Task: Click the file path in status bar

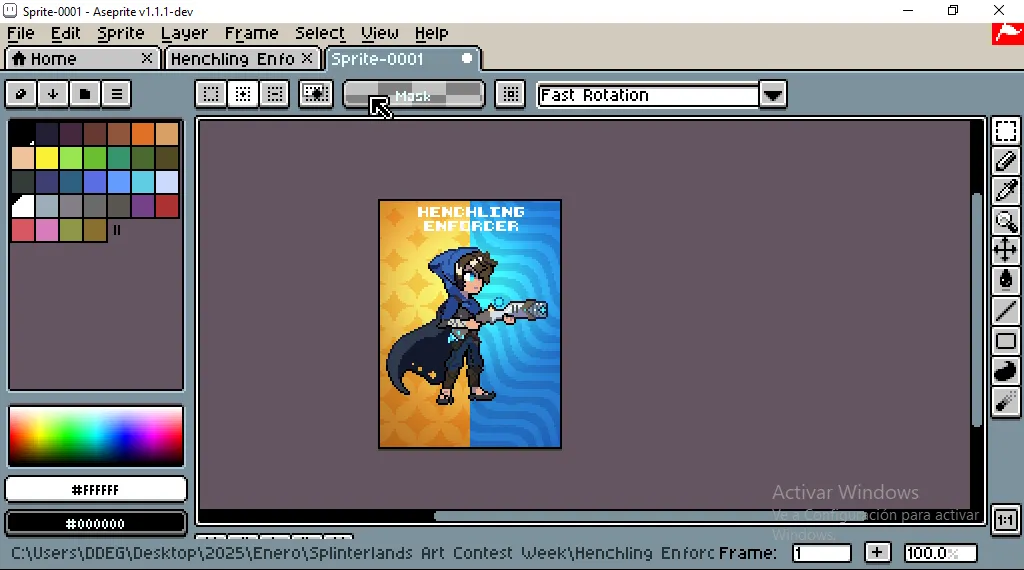Action: click(362, 553)
